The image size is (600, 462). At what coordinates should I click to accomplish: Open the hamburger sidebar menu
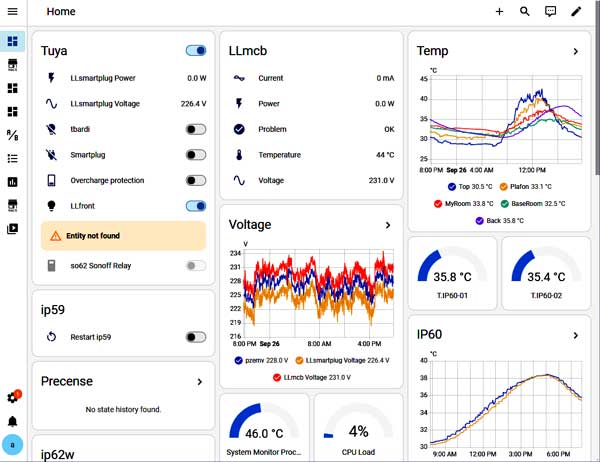(x=13, y=11)
